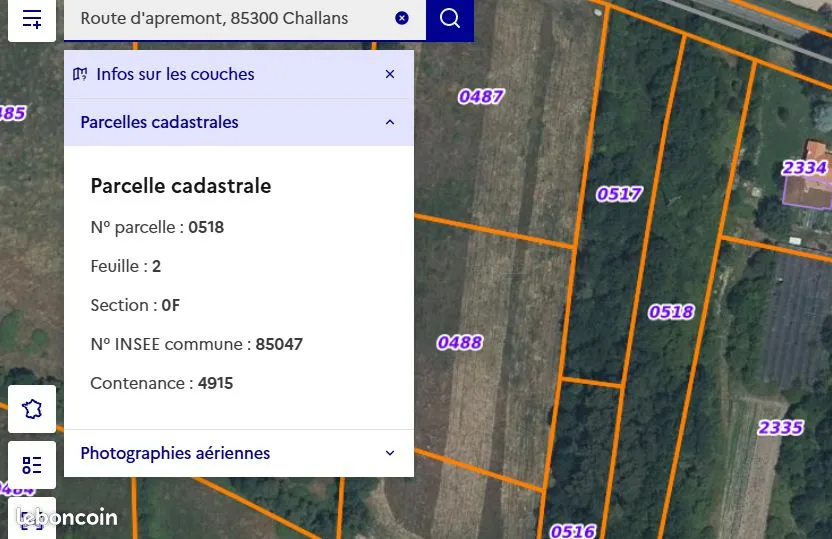This screenshot has height=539, width=832.
Task: Select parcel 2335 on the map
Action: pos(781,427)
